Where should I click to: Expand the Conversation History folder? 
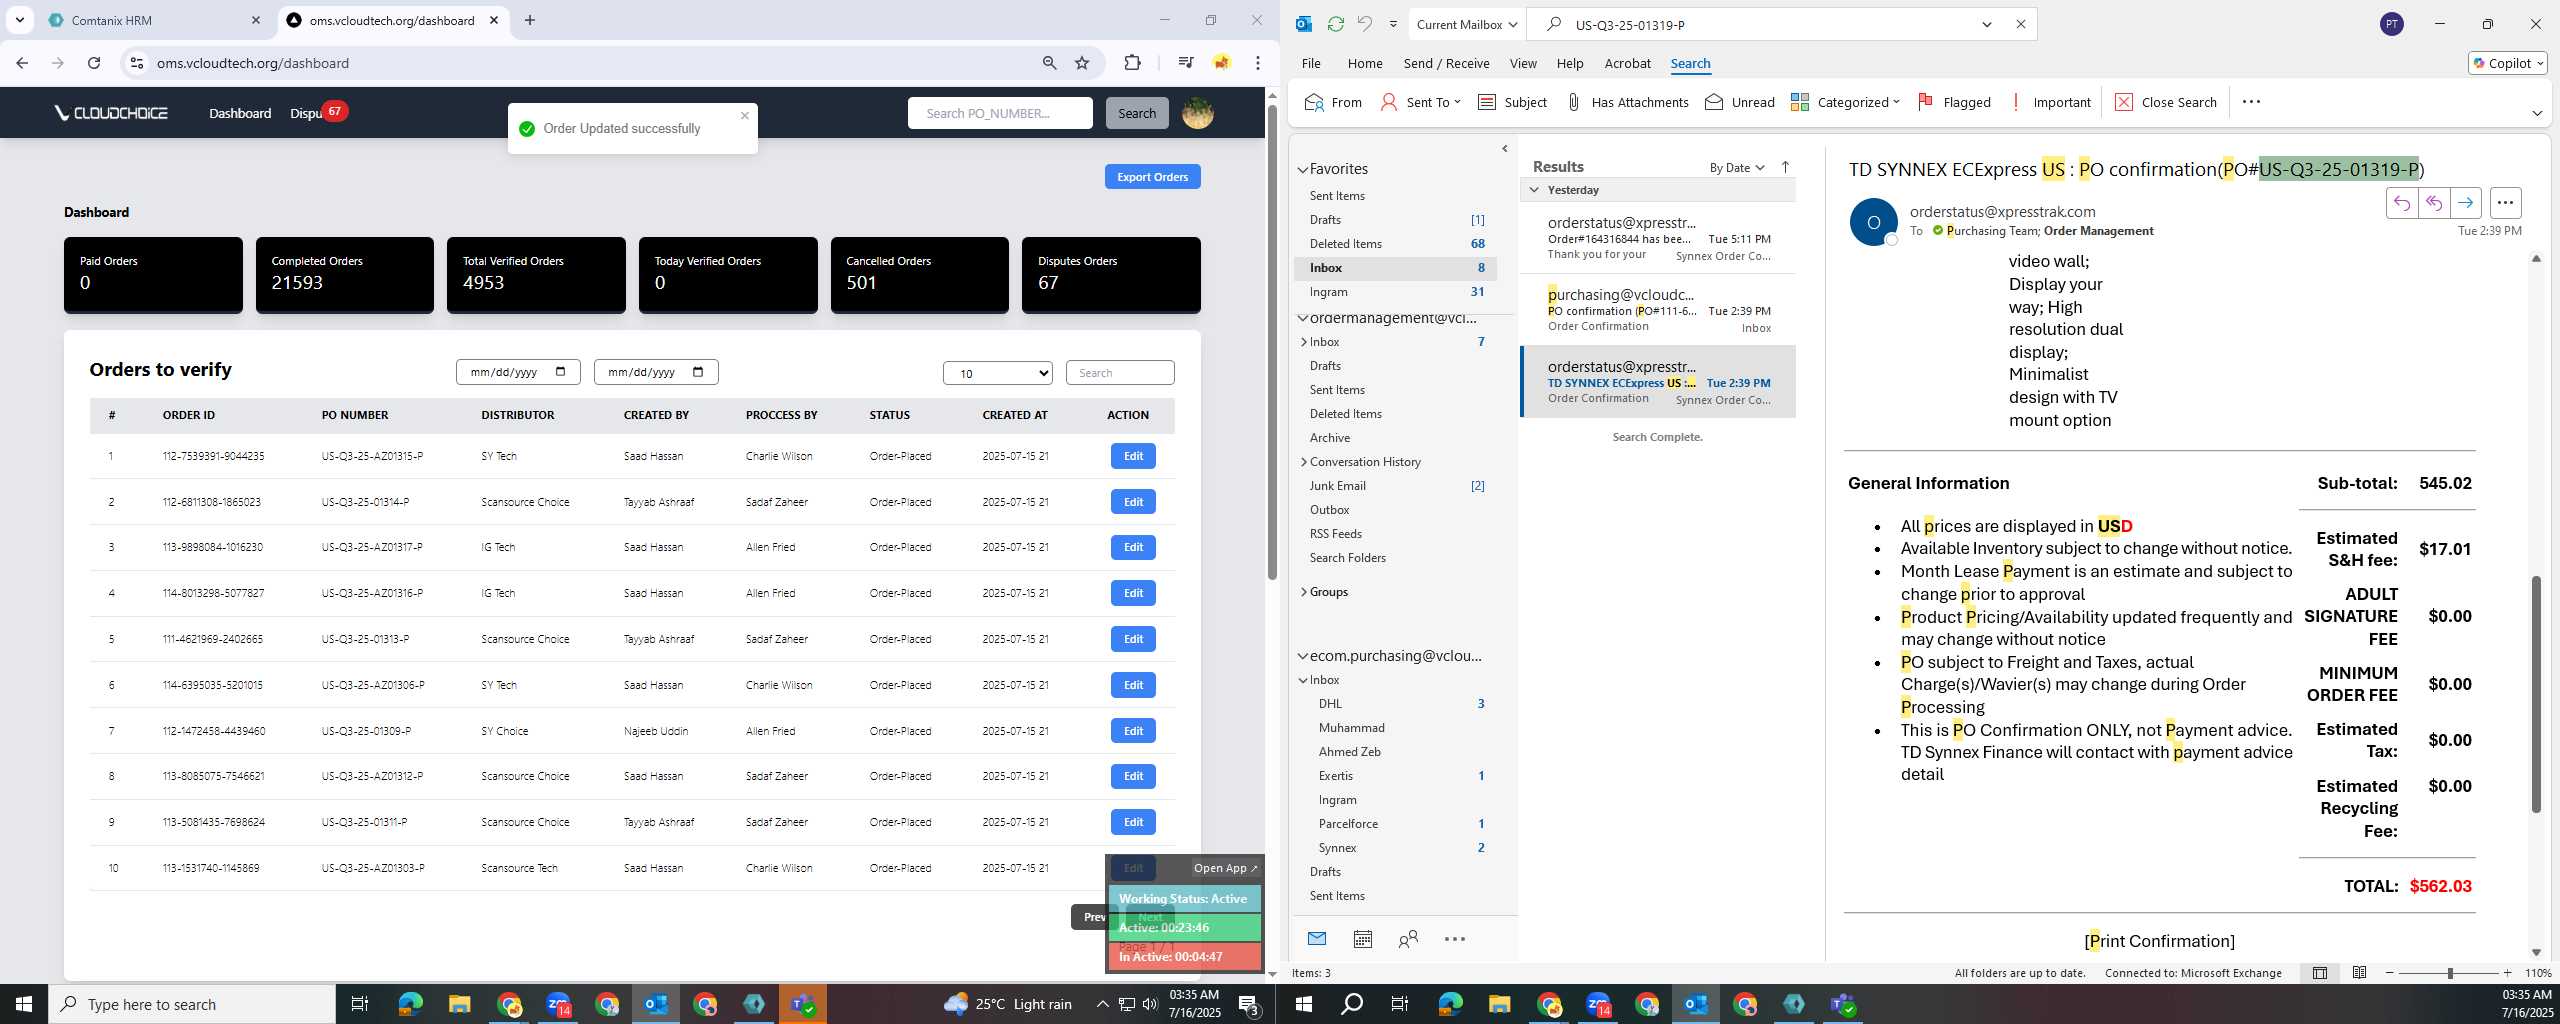[x=1303, y=462]
